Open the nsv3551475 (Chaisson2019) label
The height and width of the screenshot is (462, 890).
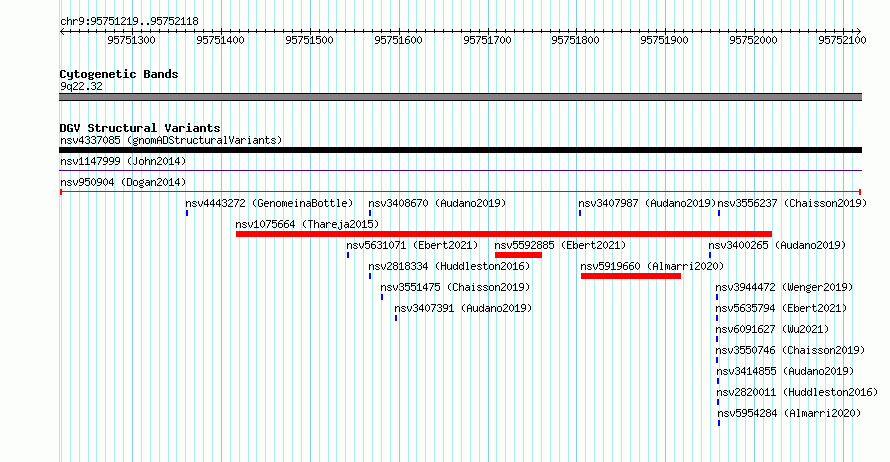click(455, 287)
